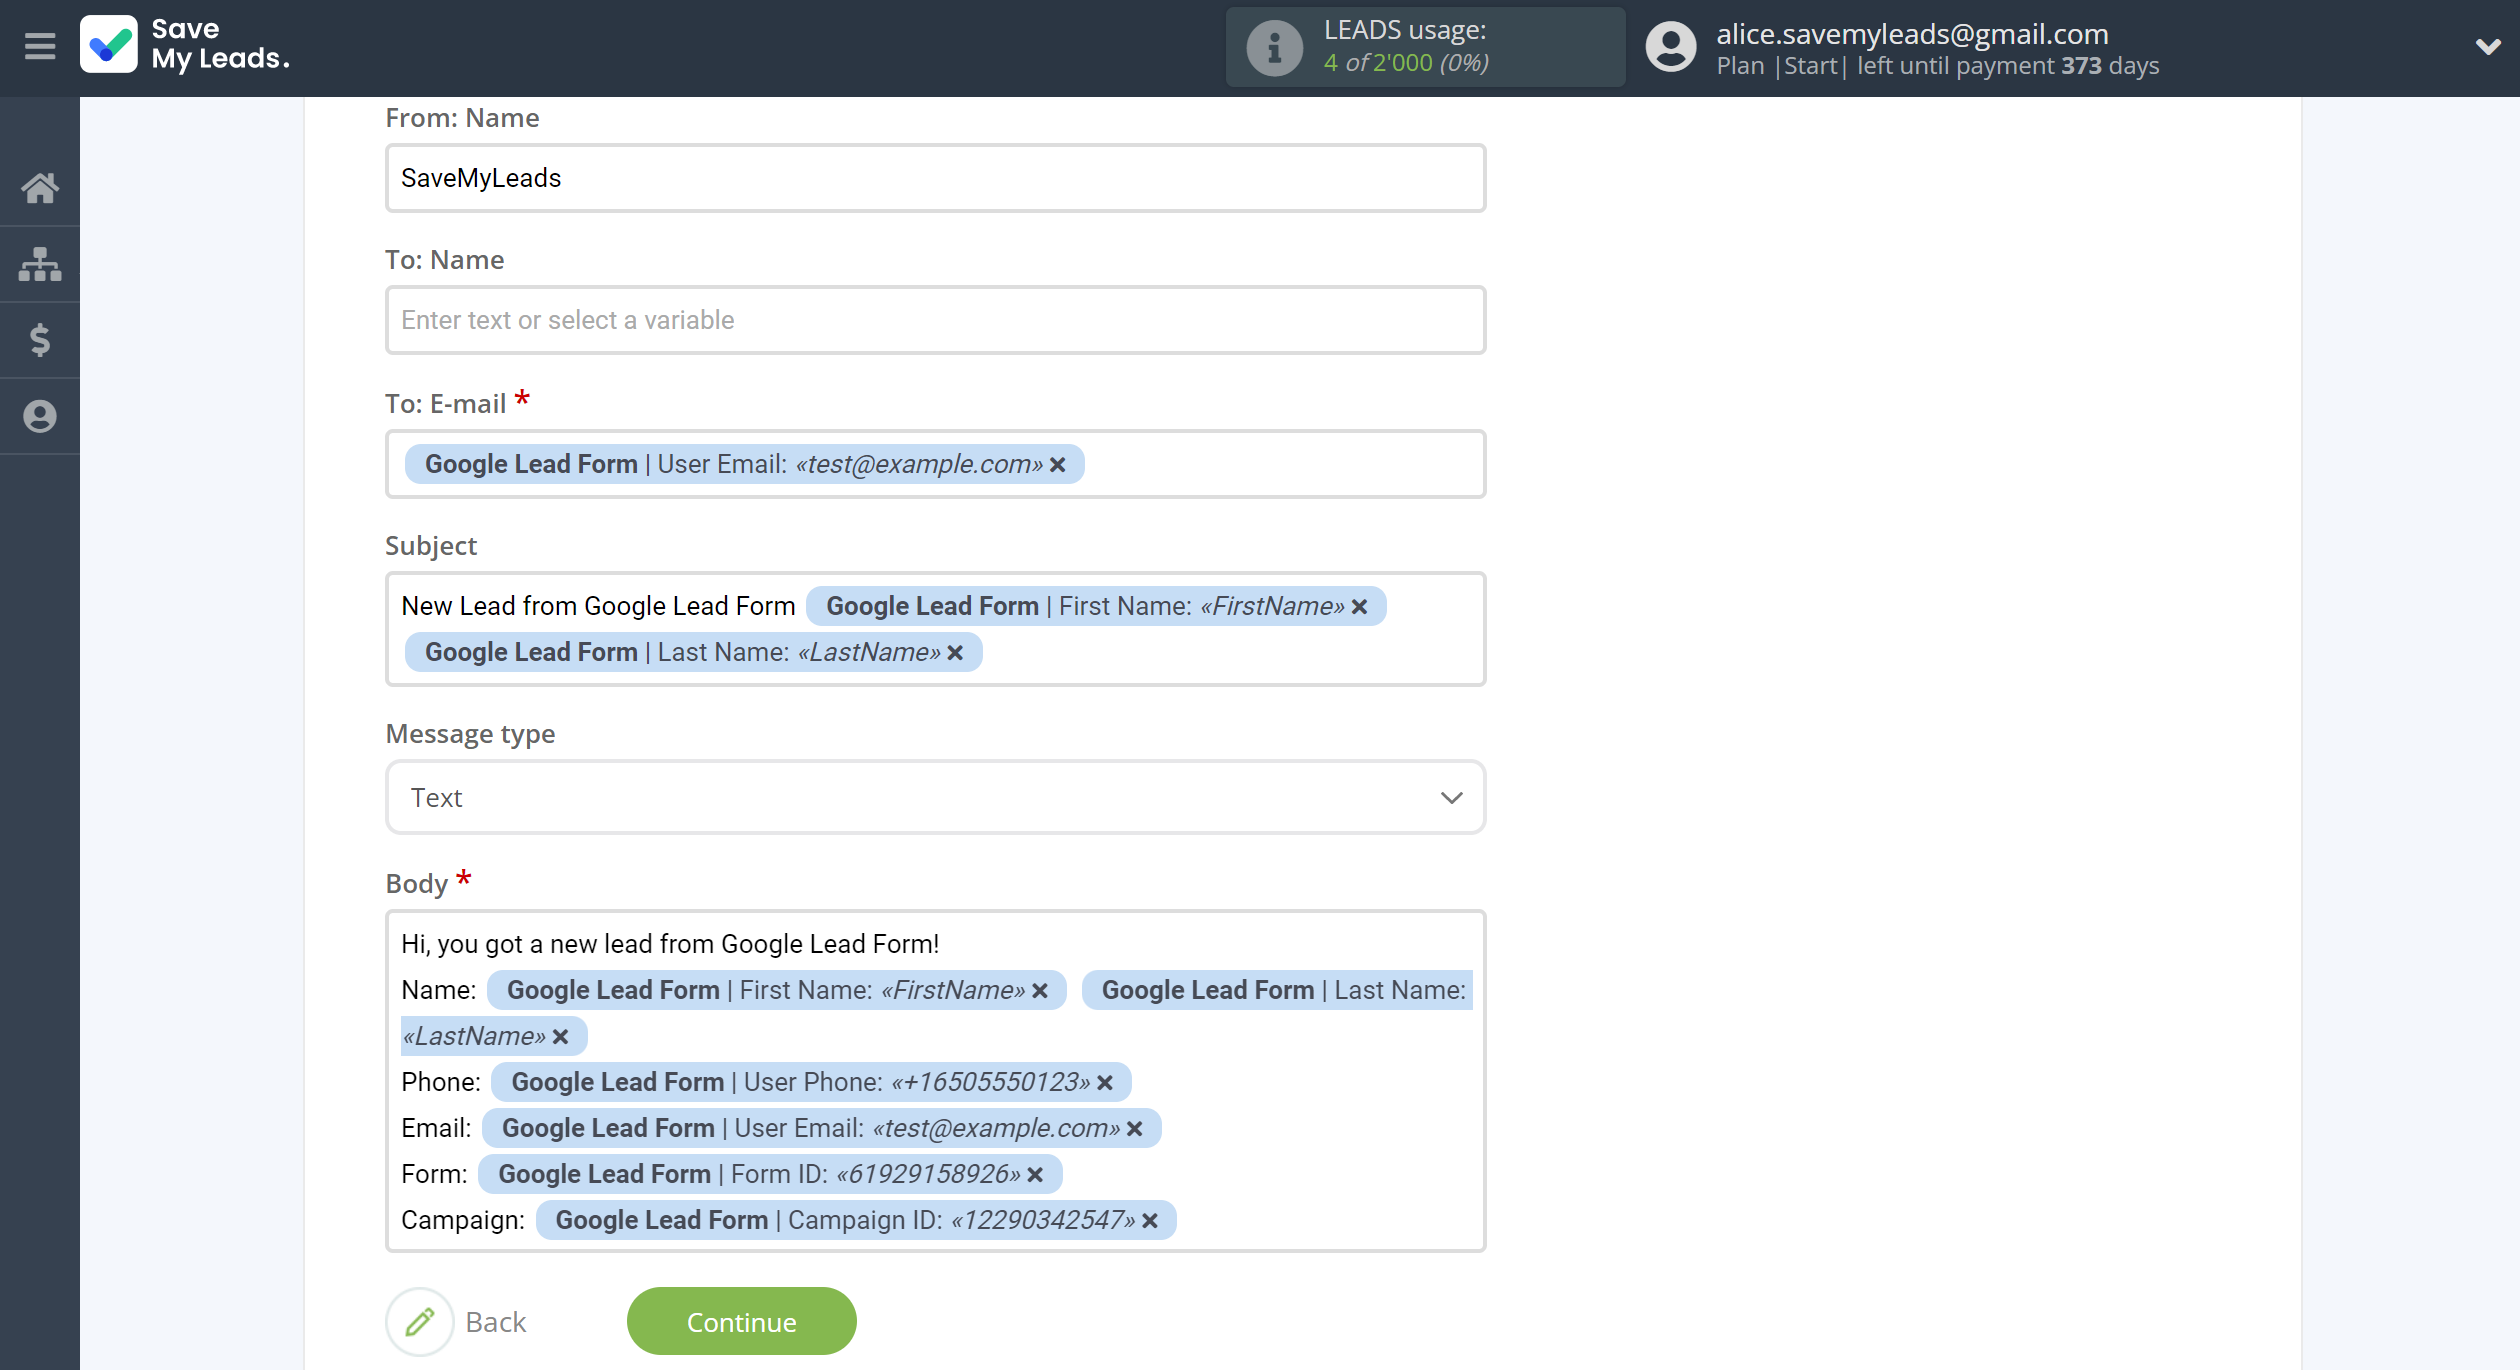This screenshot has width=2520, height=1370.
Task: Remove Last Name tag from Subject
Action: (956, 653)
